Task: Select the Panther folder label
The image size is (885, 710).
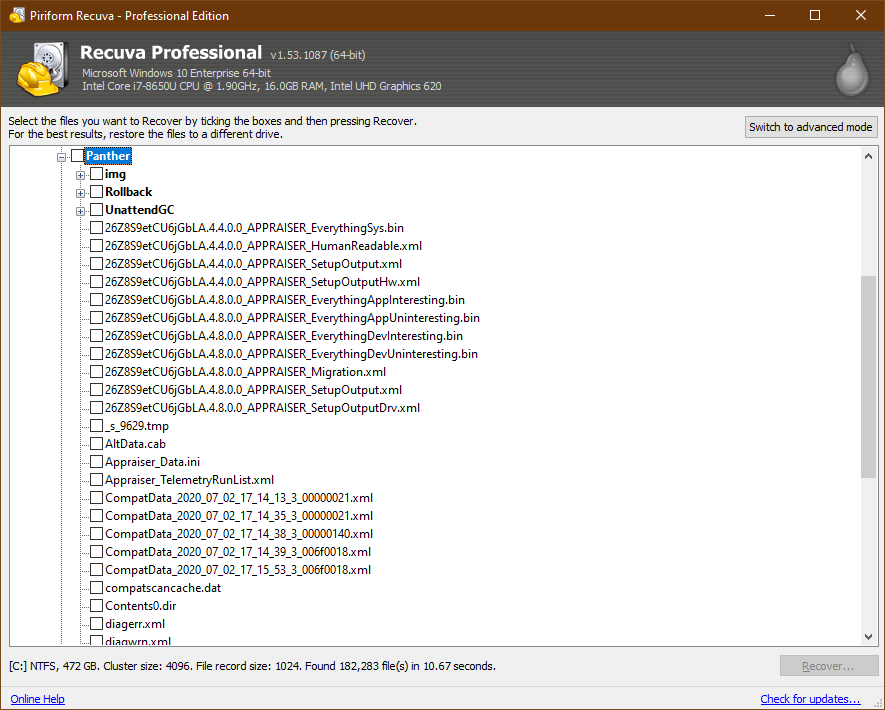Action: (108, 156)
